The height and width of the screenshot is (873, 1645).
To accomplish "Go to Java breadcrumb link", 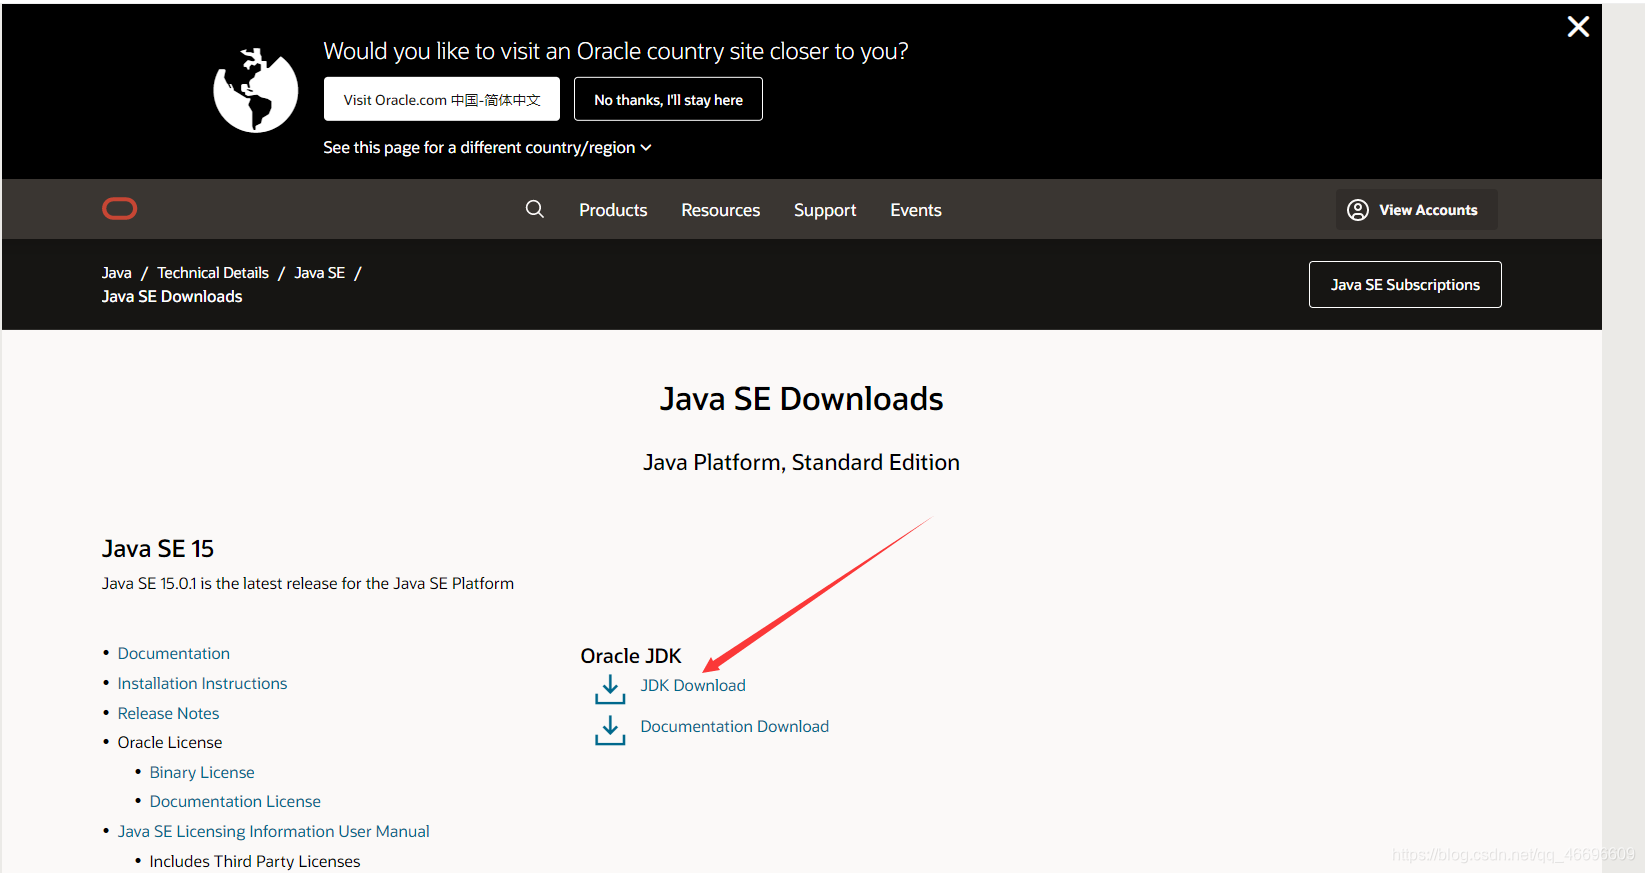I will [117, 273].
